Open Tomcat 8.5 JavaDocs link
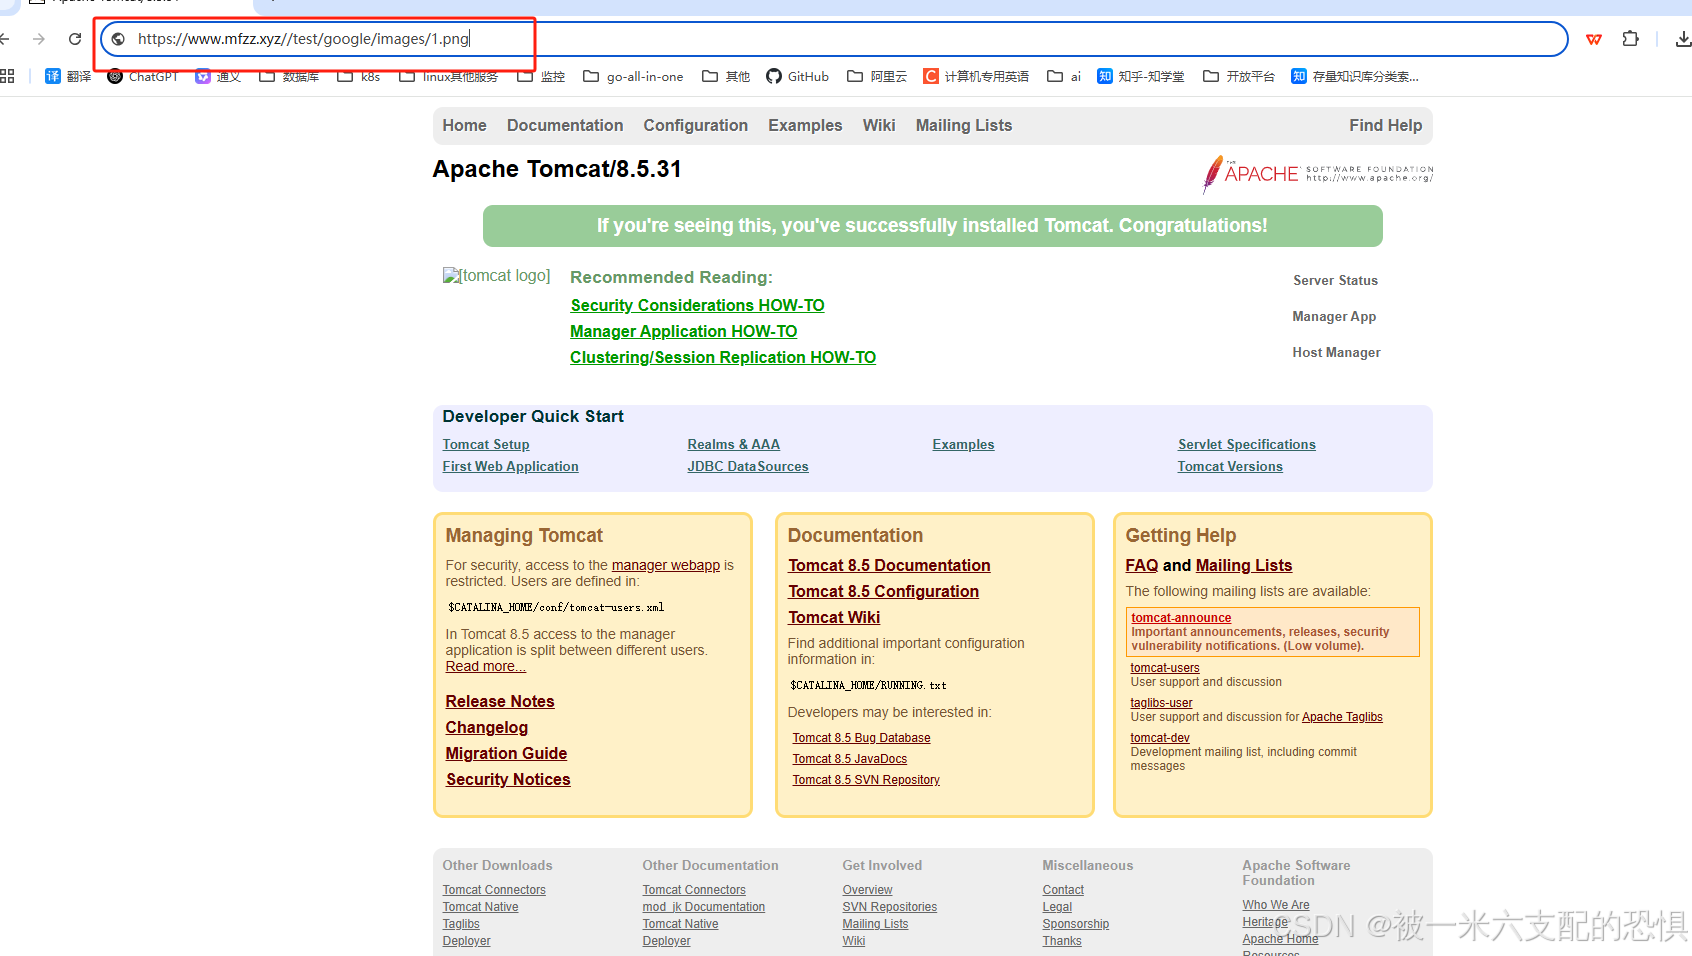1692x956 pixels. click(850, 759)
